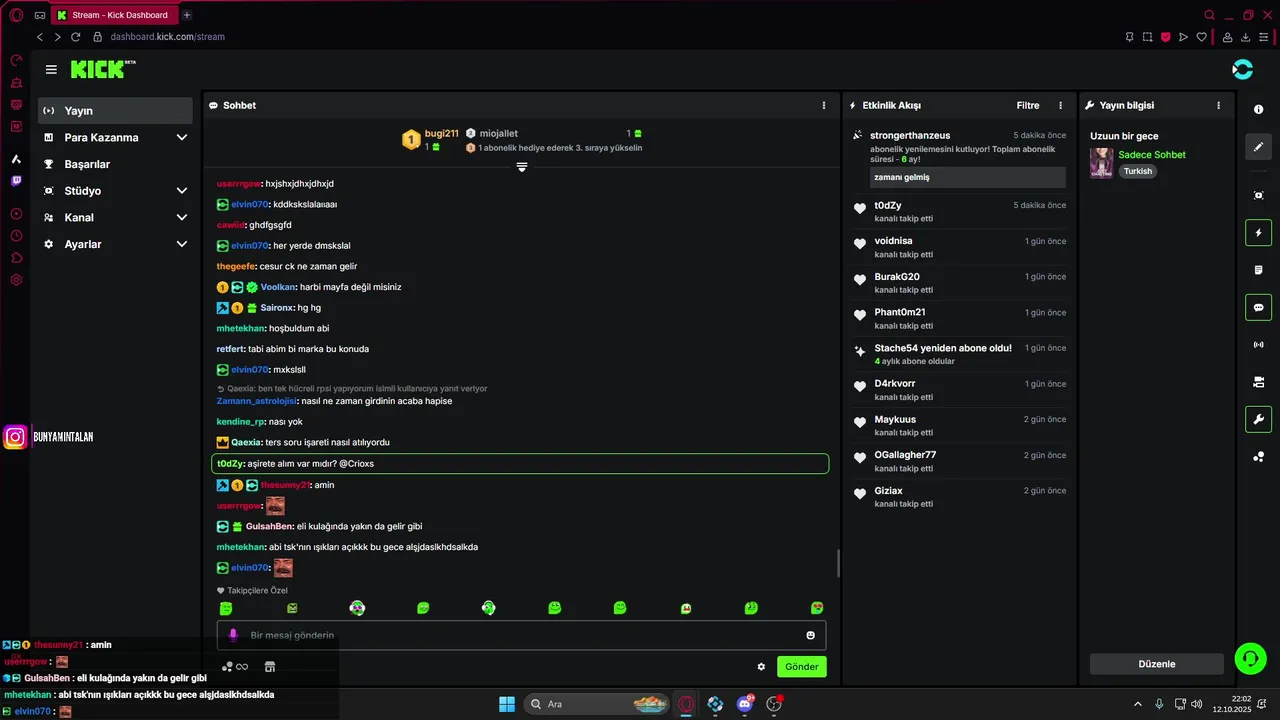The height and width of the screenshot is (720, 1280).
Task: Toggle the lightning activity feed panel icon
Action: tap(1259, 233)
